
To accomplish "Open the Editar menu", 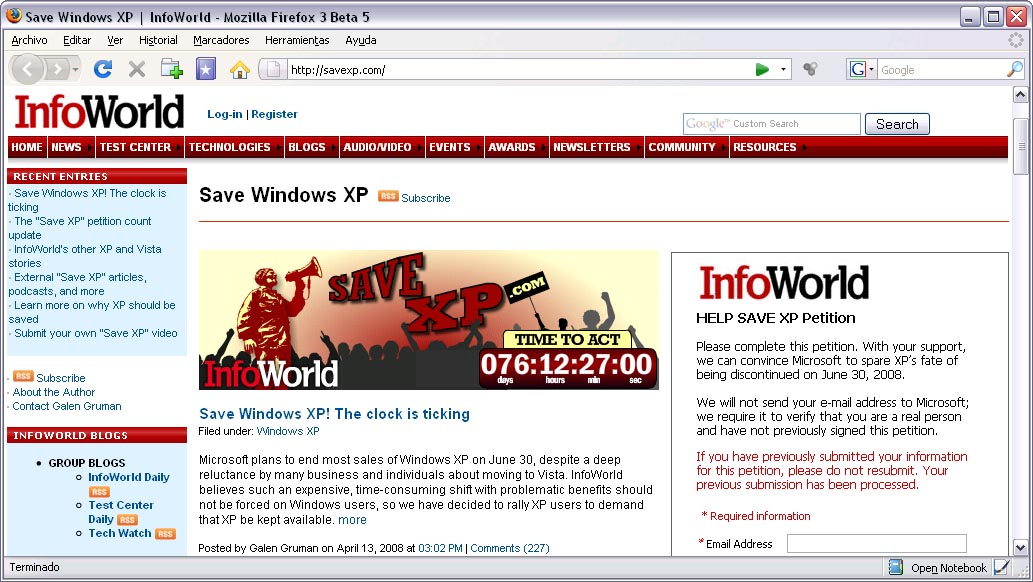I will [77, 40].
